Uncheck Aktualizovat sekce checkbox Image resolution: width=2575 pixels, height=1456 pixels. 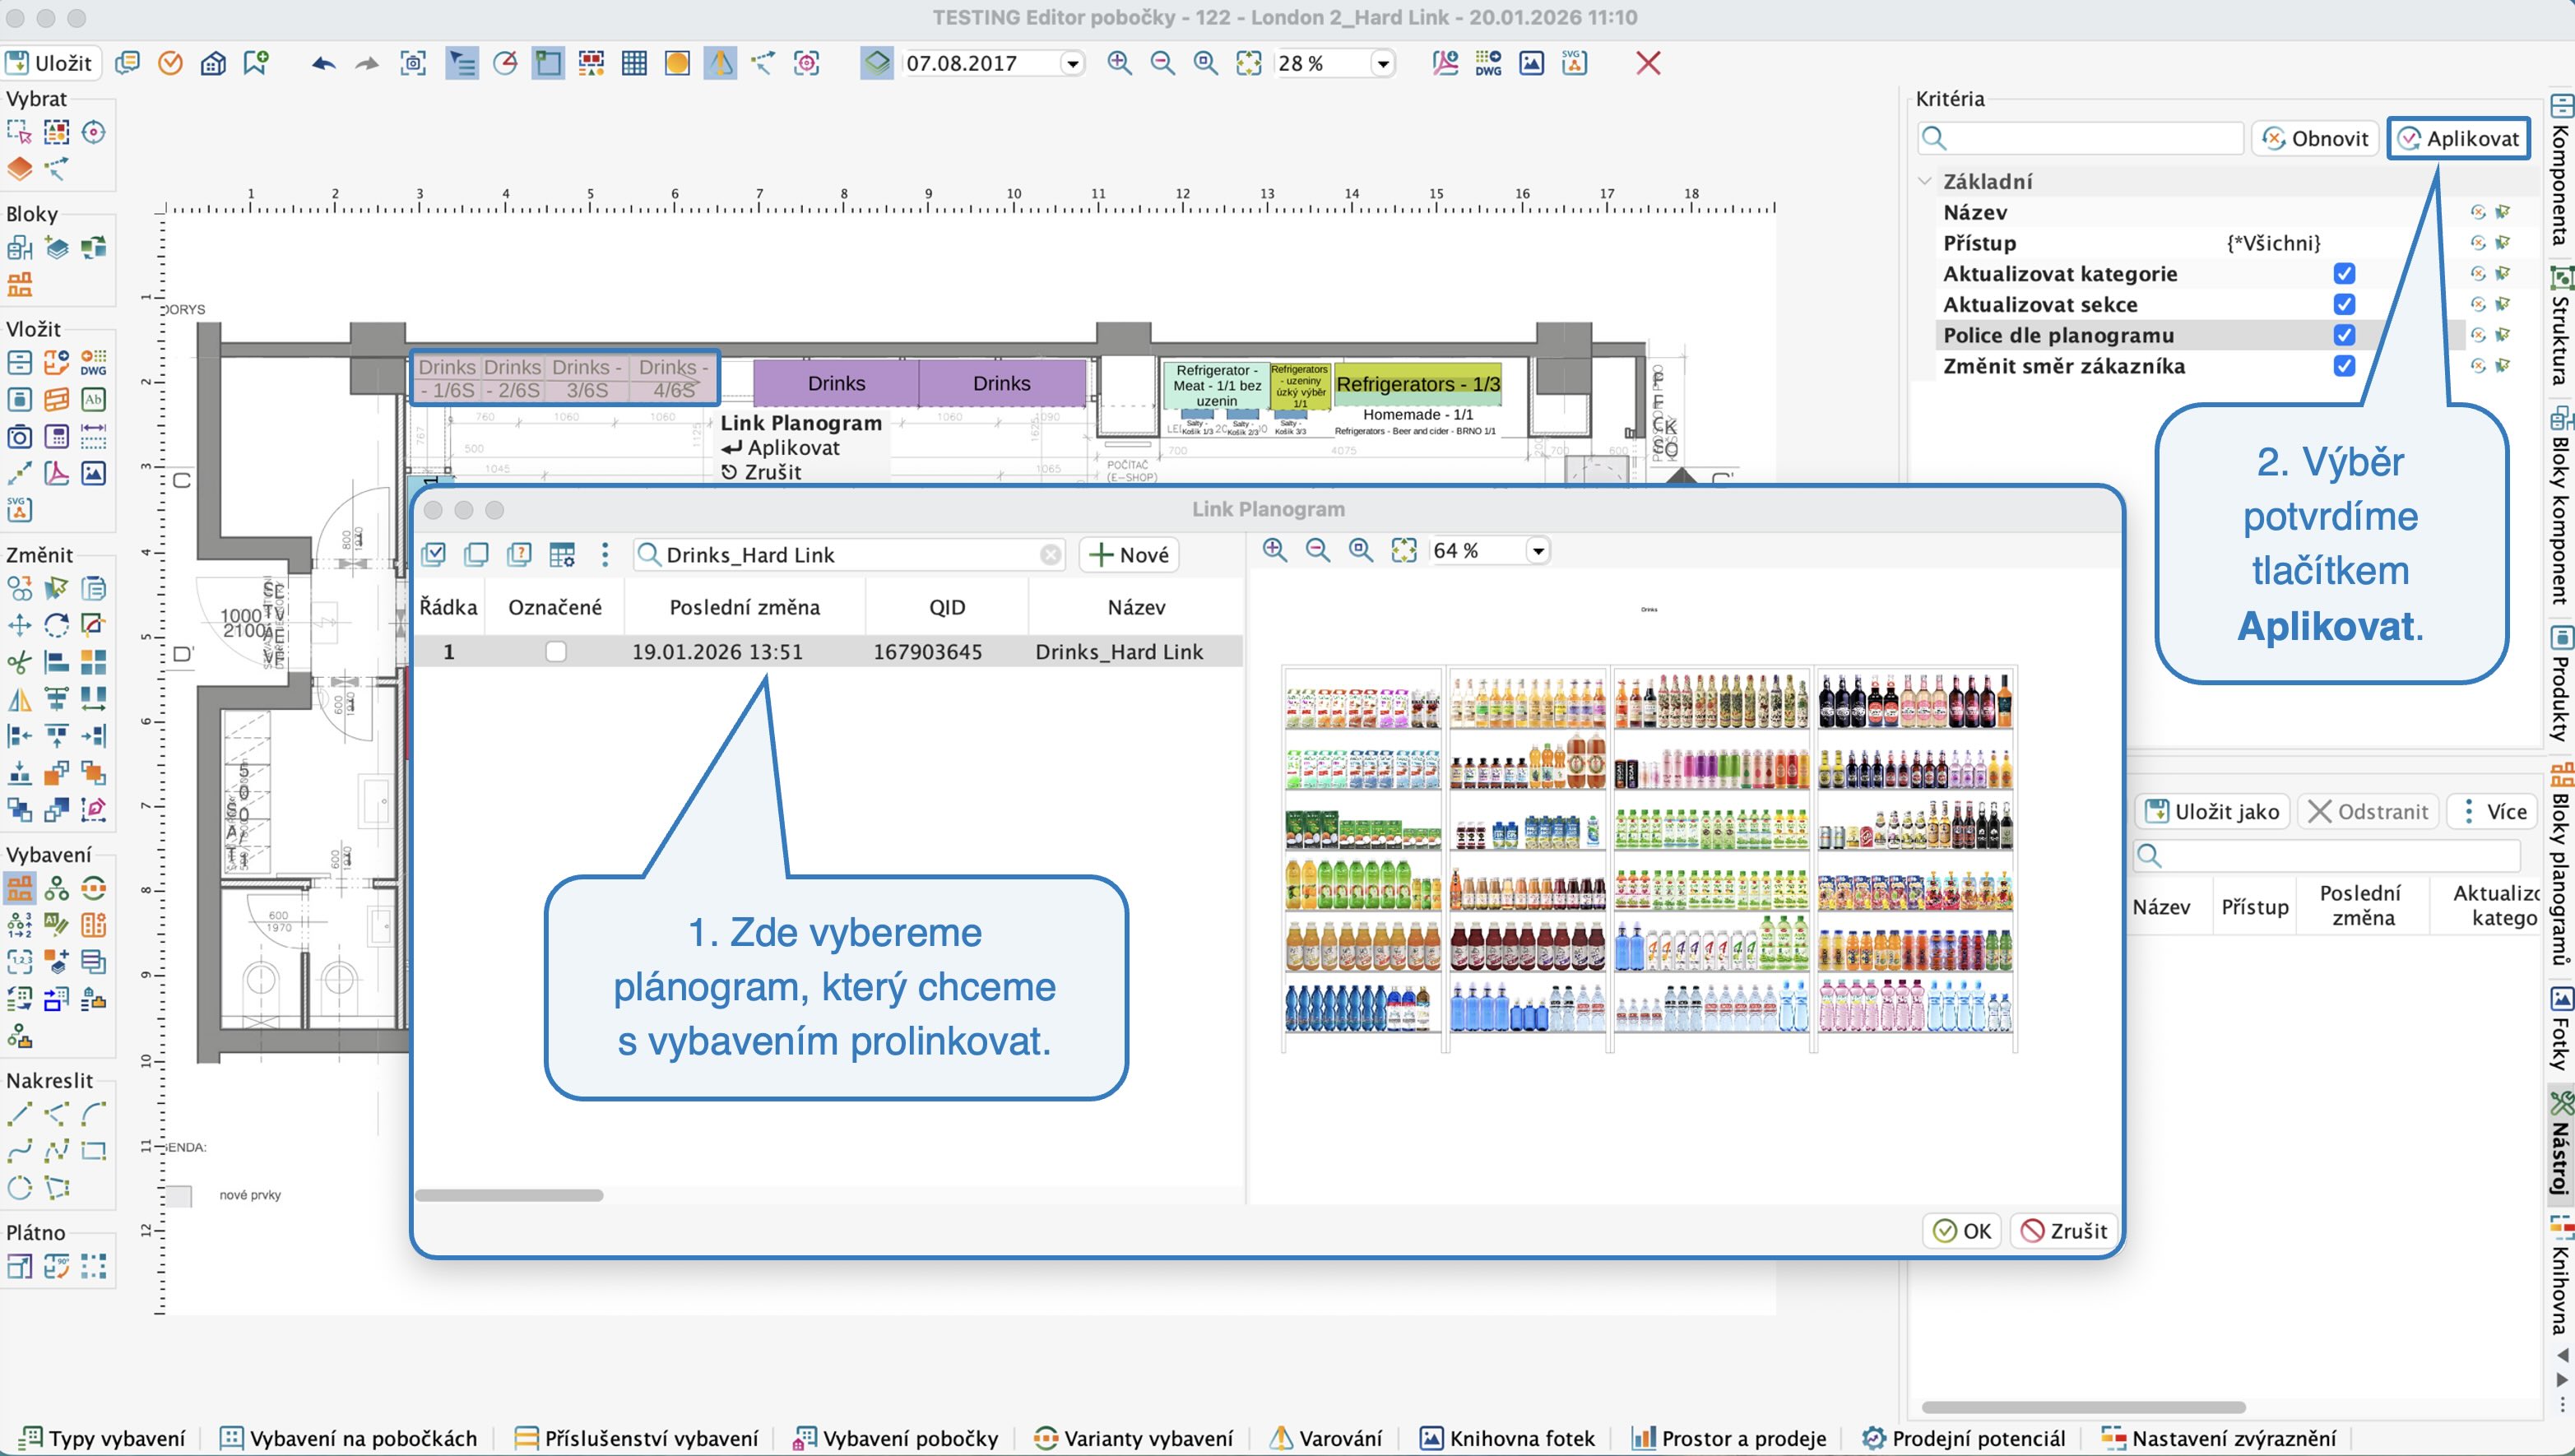click(2344, 304)
